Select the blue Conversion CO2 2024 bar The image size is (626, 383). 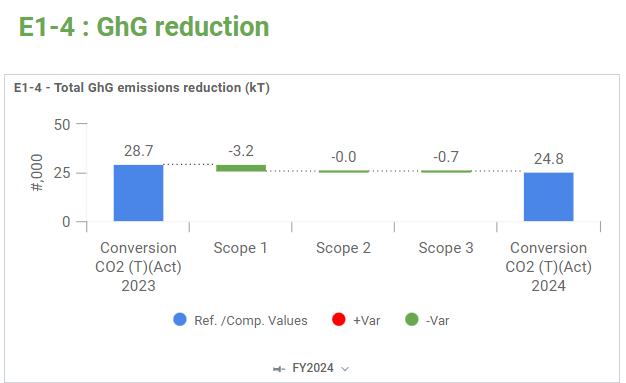(x=549, y=197)
